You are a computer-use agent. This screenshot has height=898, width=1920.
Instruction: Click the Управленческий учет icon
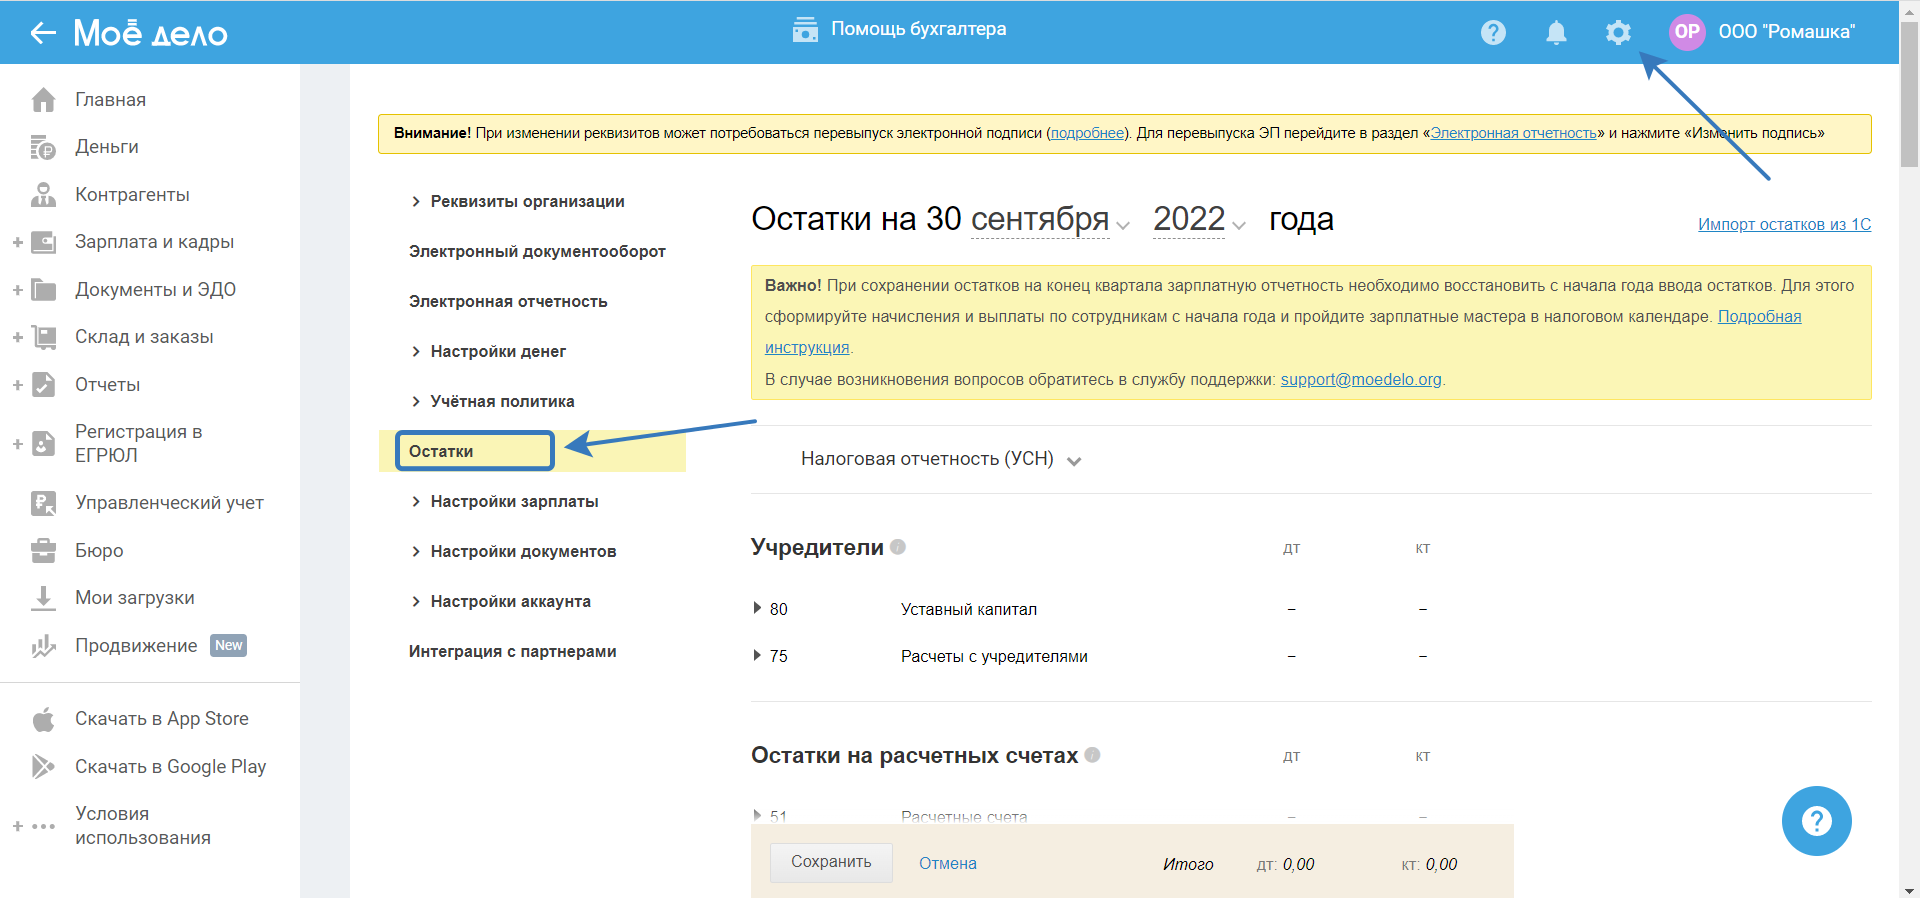43,503
